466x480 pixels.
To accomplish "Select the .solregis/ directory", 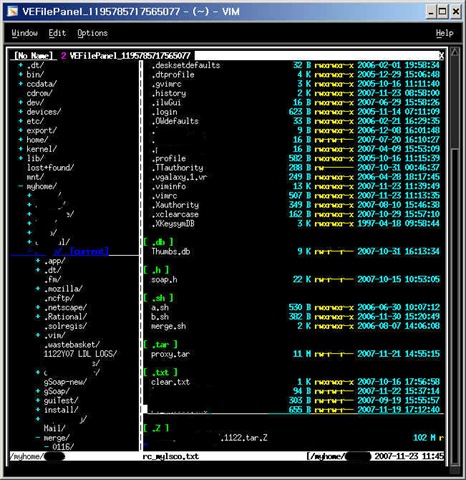I will click(65, 326).
